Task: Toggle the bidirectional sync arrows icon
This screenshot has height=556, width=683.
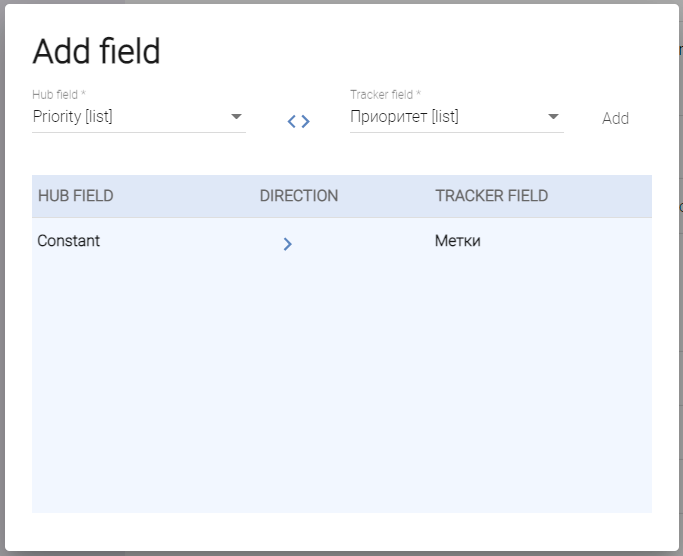Action: (298, 121)
